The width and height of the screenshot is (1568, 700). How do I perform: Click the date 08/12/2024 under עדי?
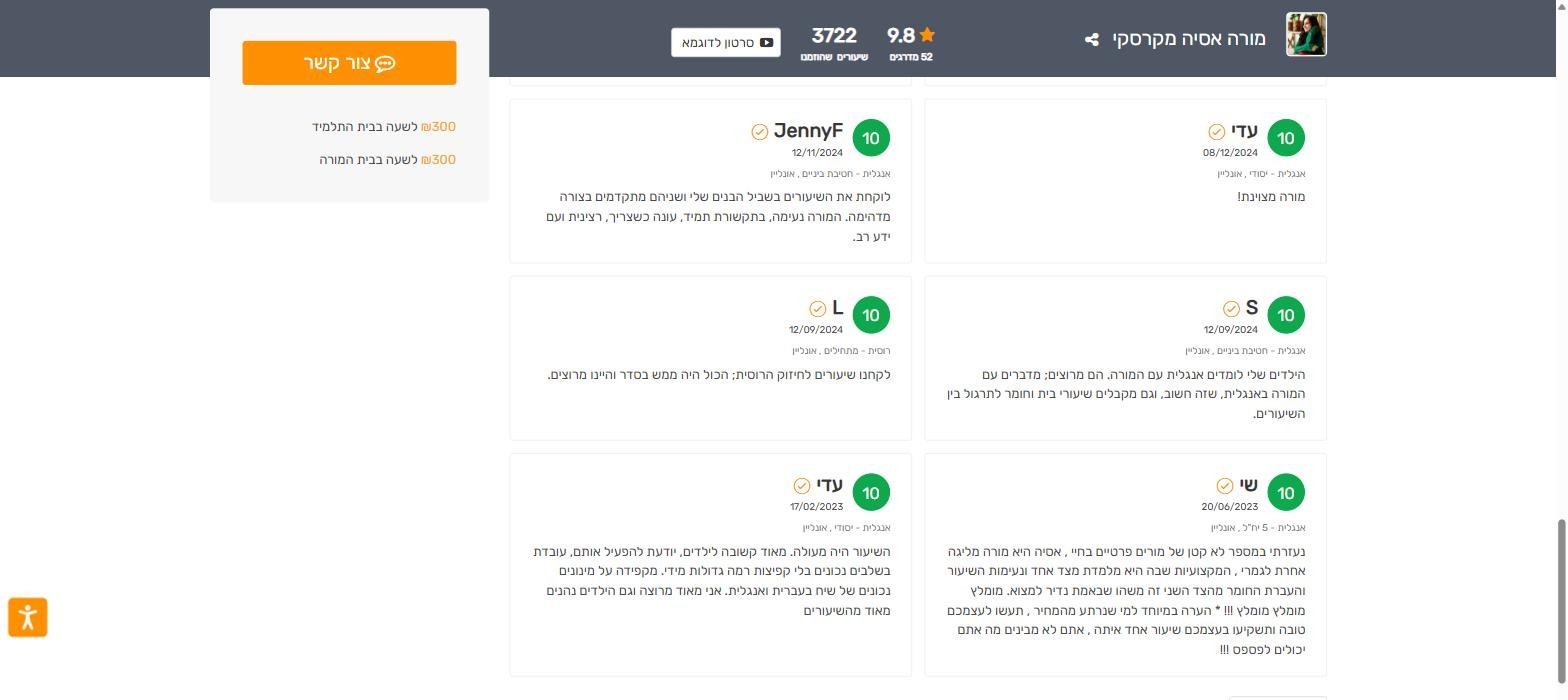pyautogui.click(x=1230, y=153)
